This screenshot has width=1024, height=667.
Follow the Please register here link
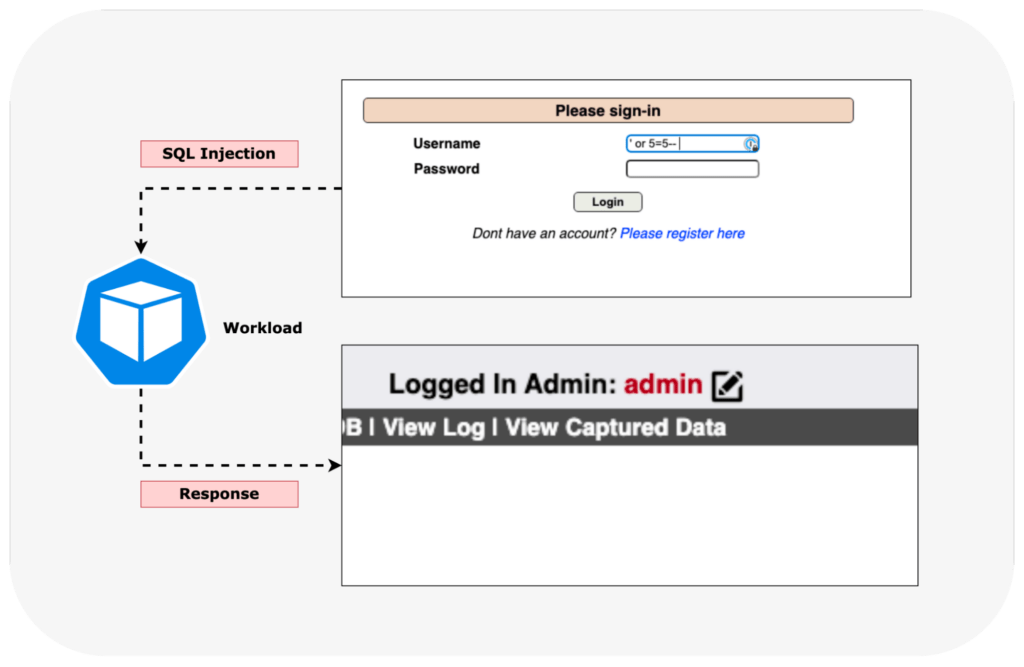[681, 233]
